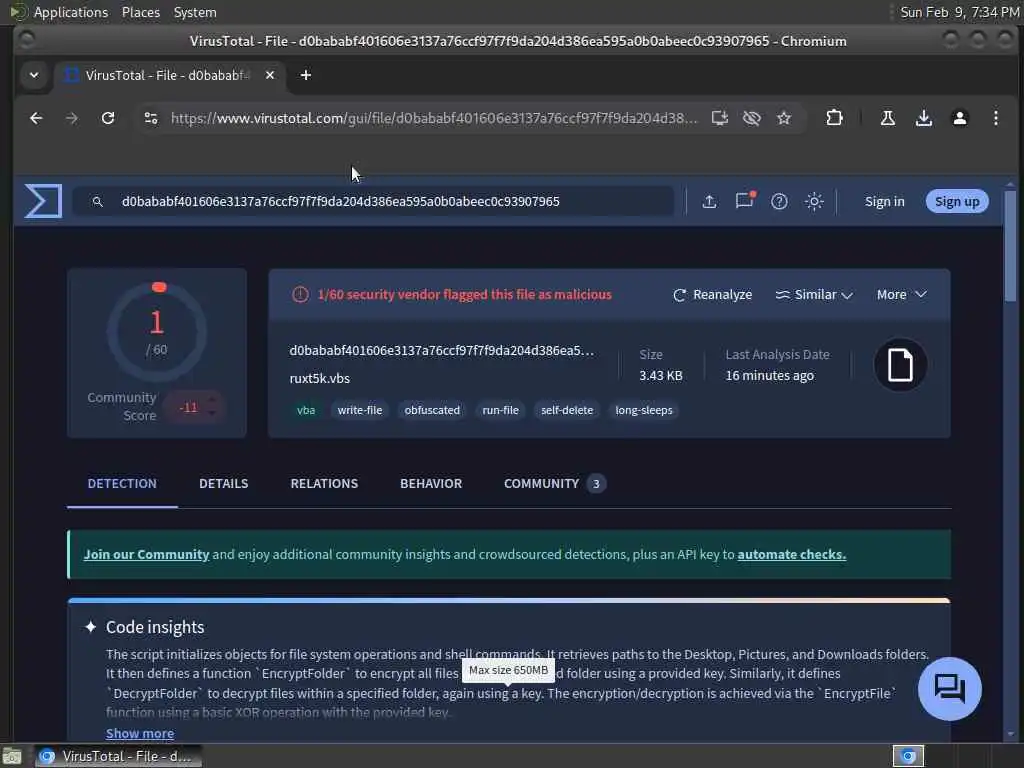The width and height of the screenshot is (1024, 768).
Task: Open the tab search dropdown arrow
Action: click(34, 76)
